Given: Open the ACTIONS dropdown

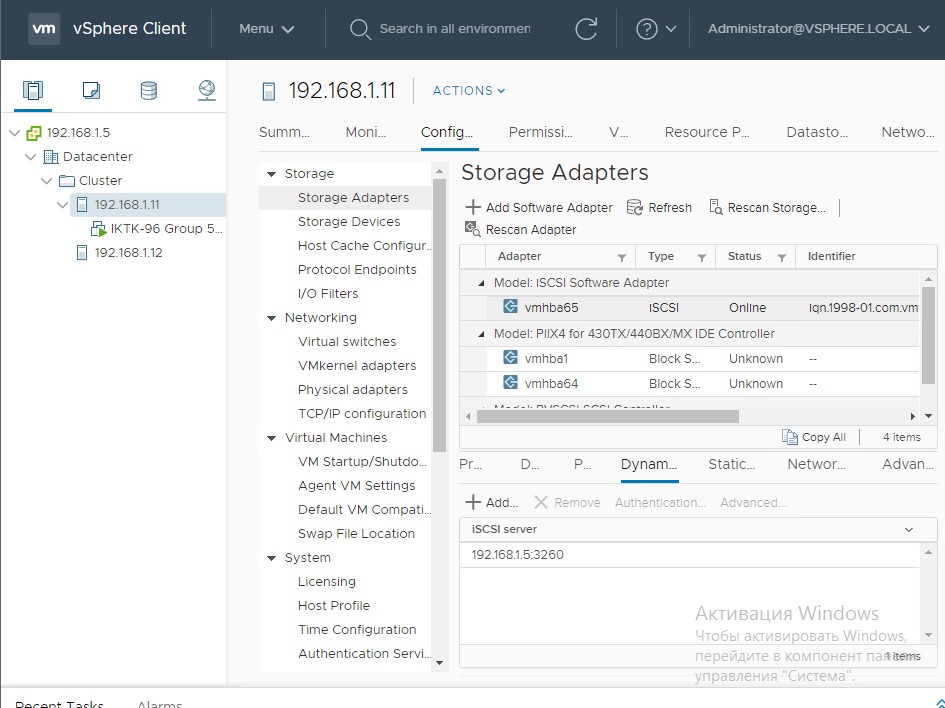Looking at the screenshot, I should (x=469, y=90).
